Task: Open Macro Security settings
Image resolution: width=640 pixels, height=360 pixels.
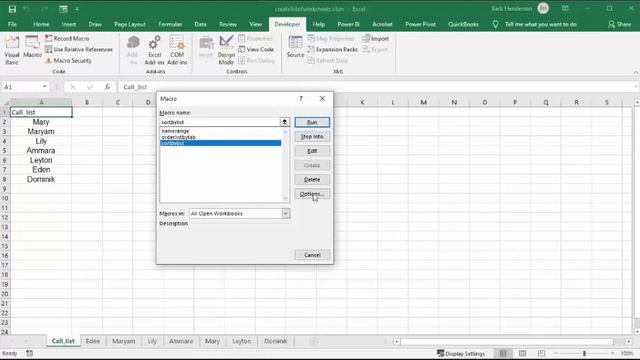Action: [68, 60]
